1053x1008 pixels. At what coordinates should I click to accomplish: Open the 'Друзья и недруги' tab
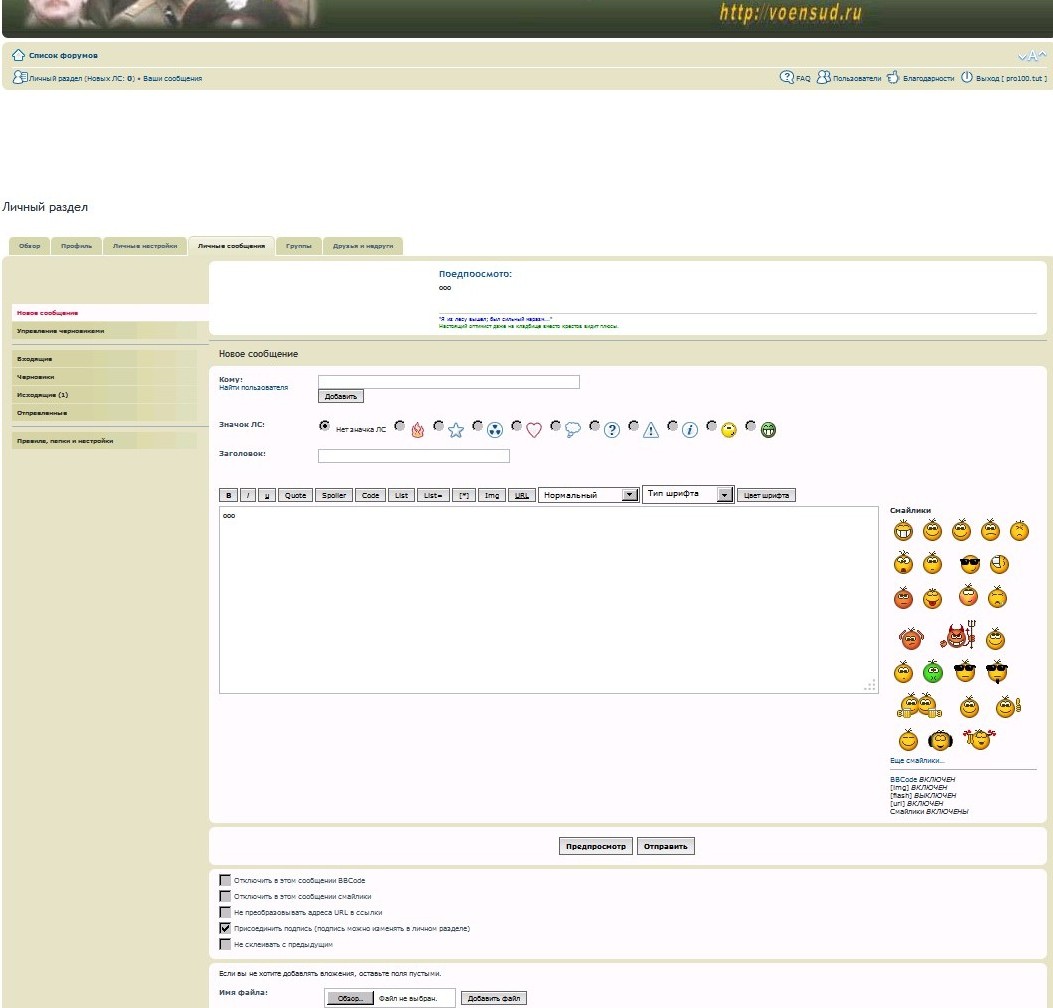[x=362, y=246]
